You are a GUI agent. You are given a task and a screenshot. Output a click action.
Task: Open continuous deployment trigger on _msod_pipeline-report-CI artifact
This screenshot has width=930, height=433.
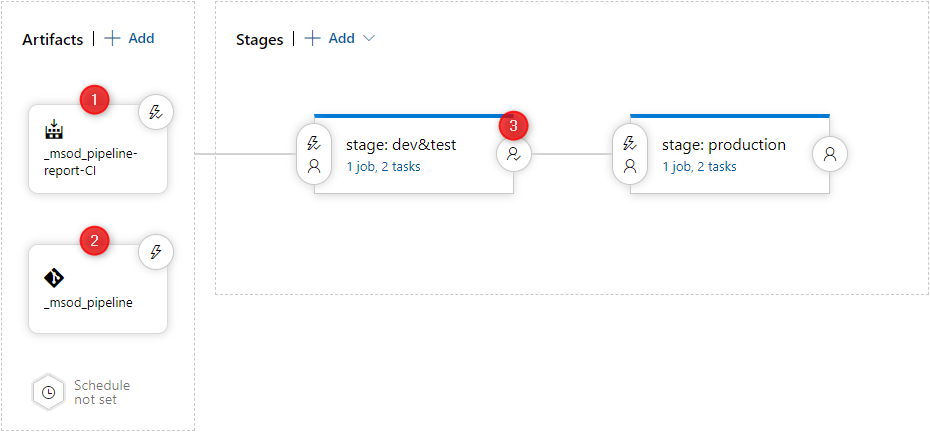click(156, 112)
